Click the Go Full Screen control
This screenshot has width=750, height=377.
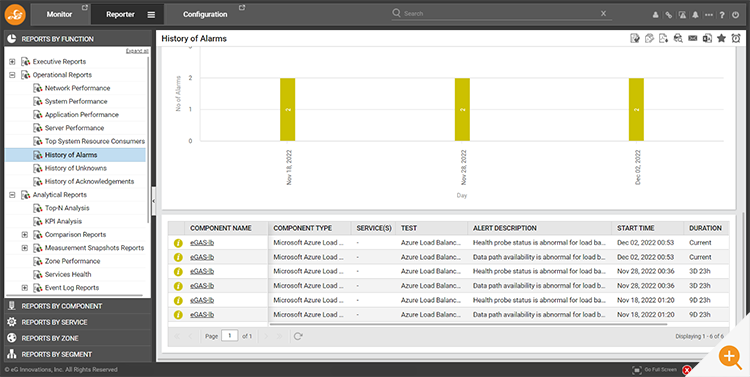(x=655, y=370)
